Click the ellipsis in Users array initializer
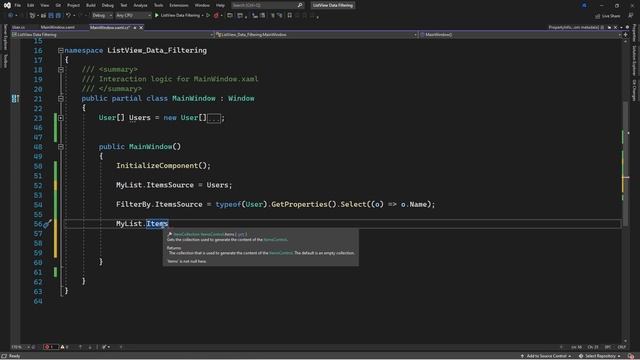The width and height of the screenshot is (640, 360). pos(214,118)
